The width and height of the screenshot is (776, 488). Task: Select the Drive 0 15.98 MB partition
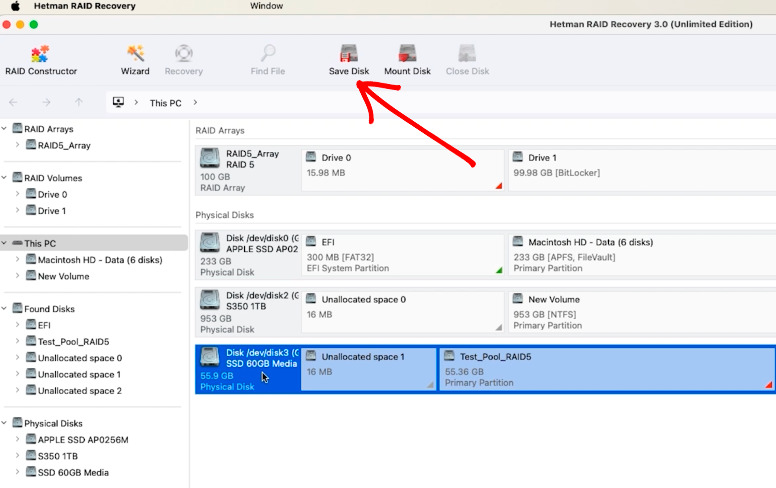pos(402,170)
